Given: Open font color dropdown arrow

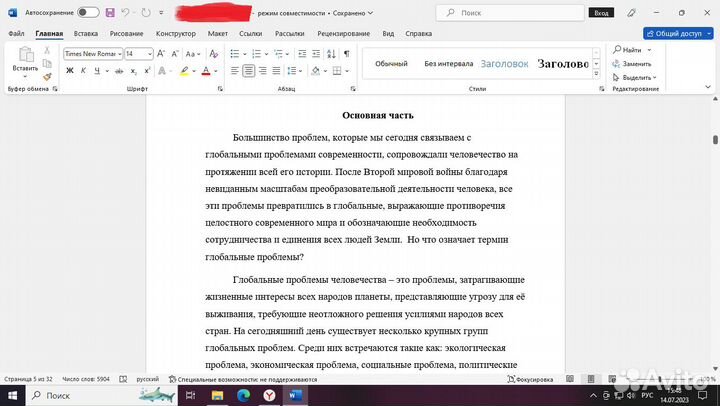Looking at the screenshot, I should tap(215, 71).
